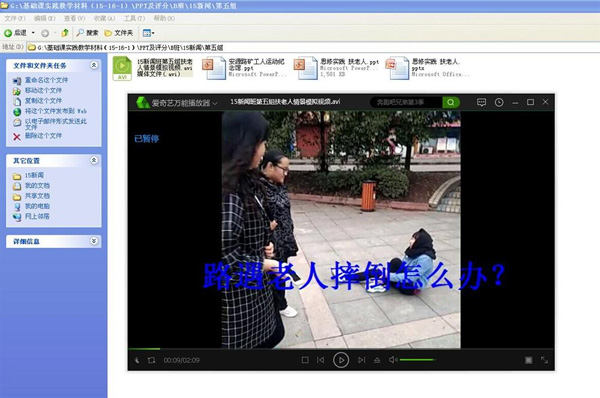Screen dimensions: 600x398
Task: Open the player's history clock icon
Action: point(499,102)
